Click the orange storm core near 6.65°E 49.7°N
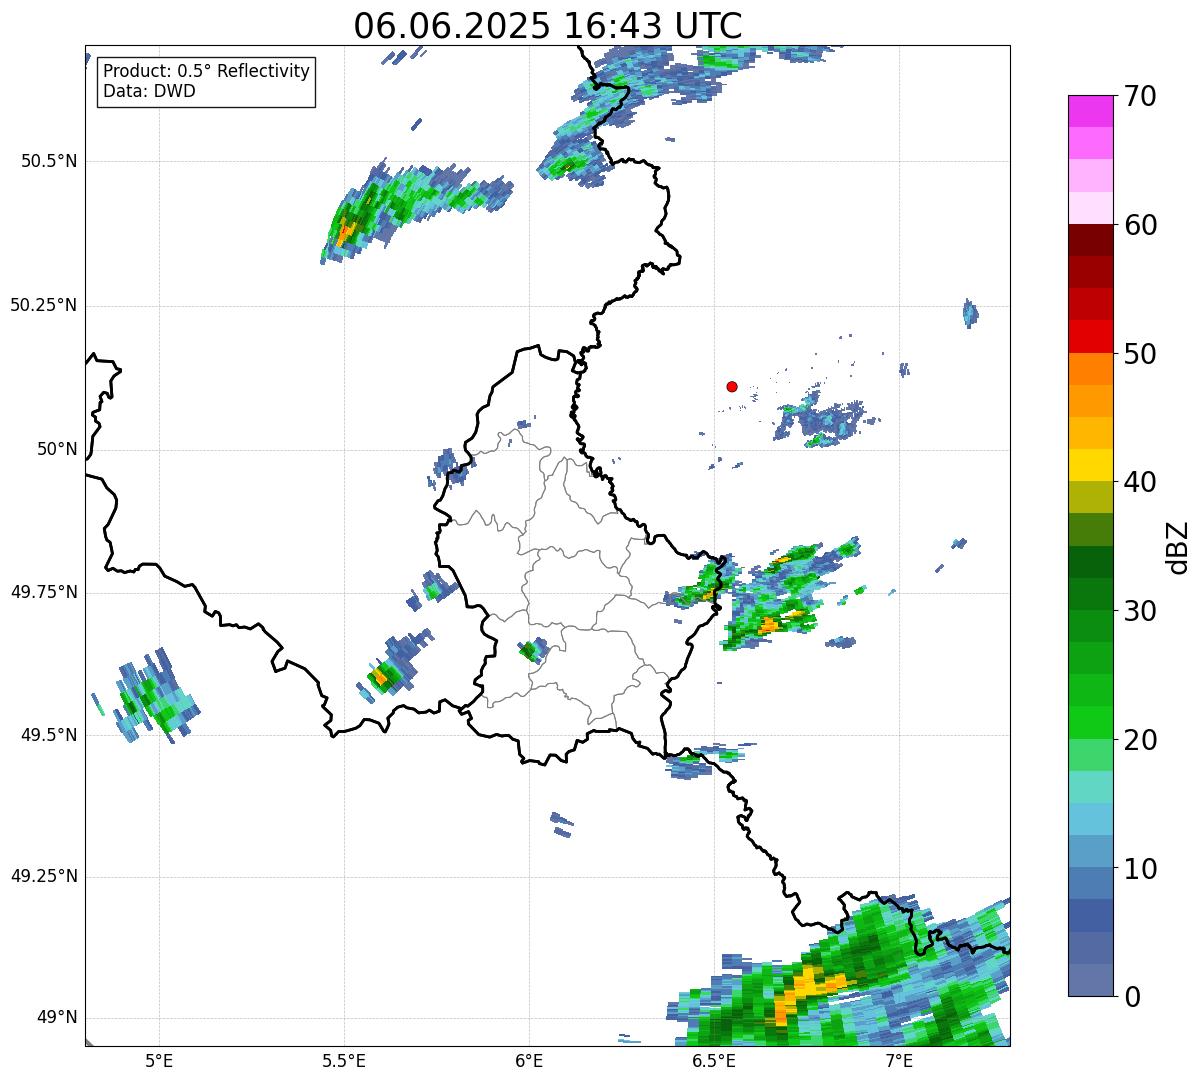The width and height of the screenshot is (1202, 1081). click(770, 625)
